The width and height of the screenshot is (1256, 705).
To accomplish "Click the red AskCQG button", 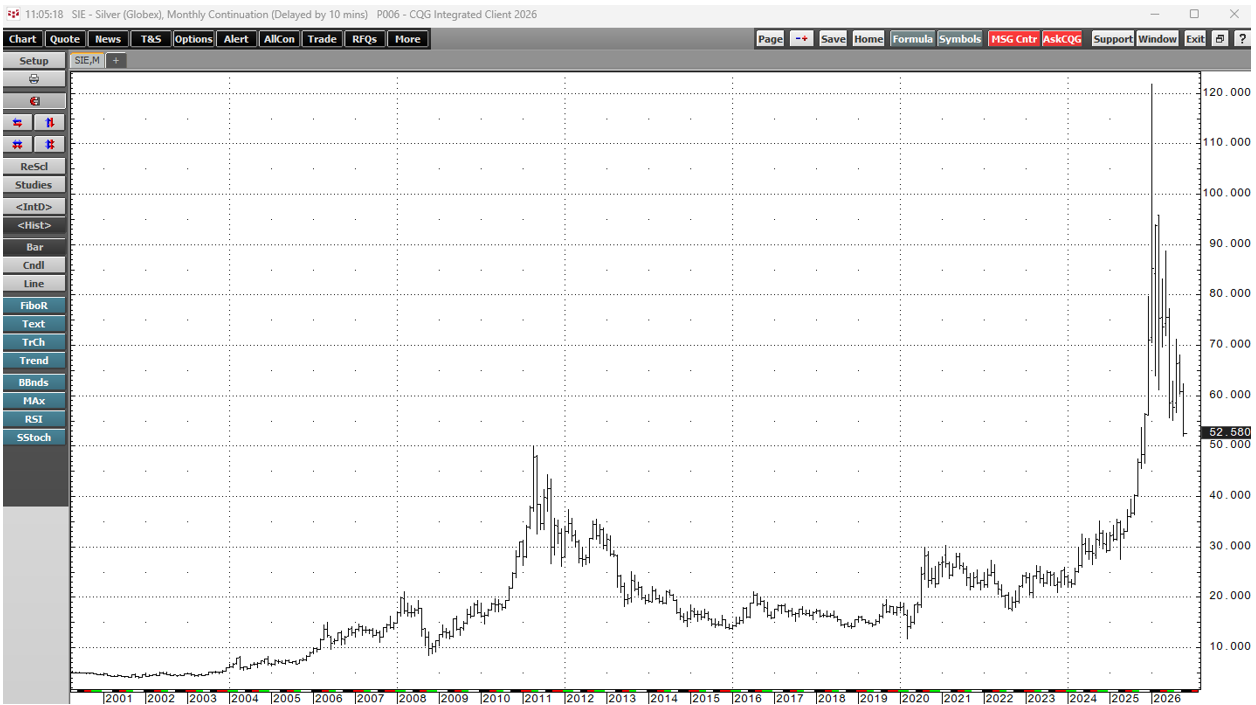I will [x=1062, y=39].
